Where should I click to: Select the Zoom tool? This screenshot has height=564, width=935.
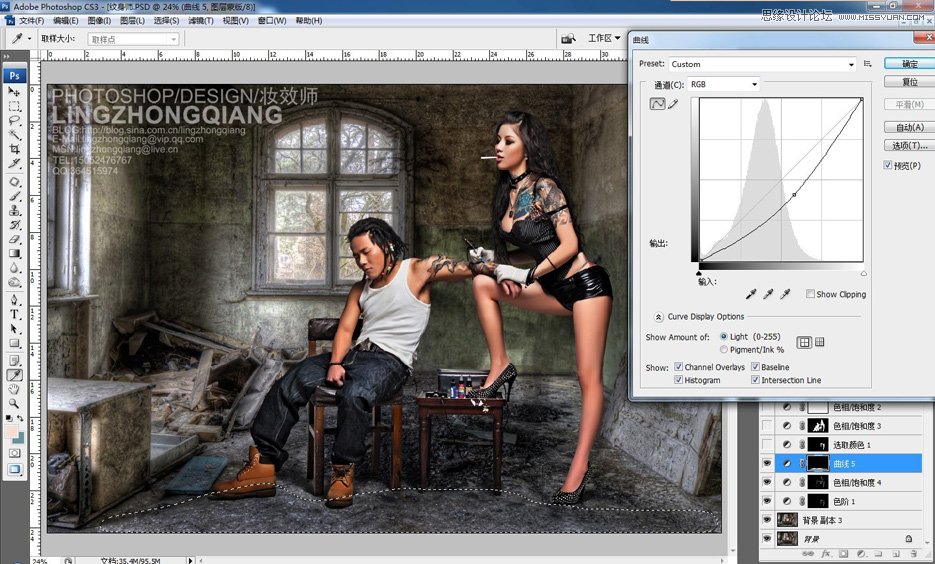[x=14, y=404]
